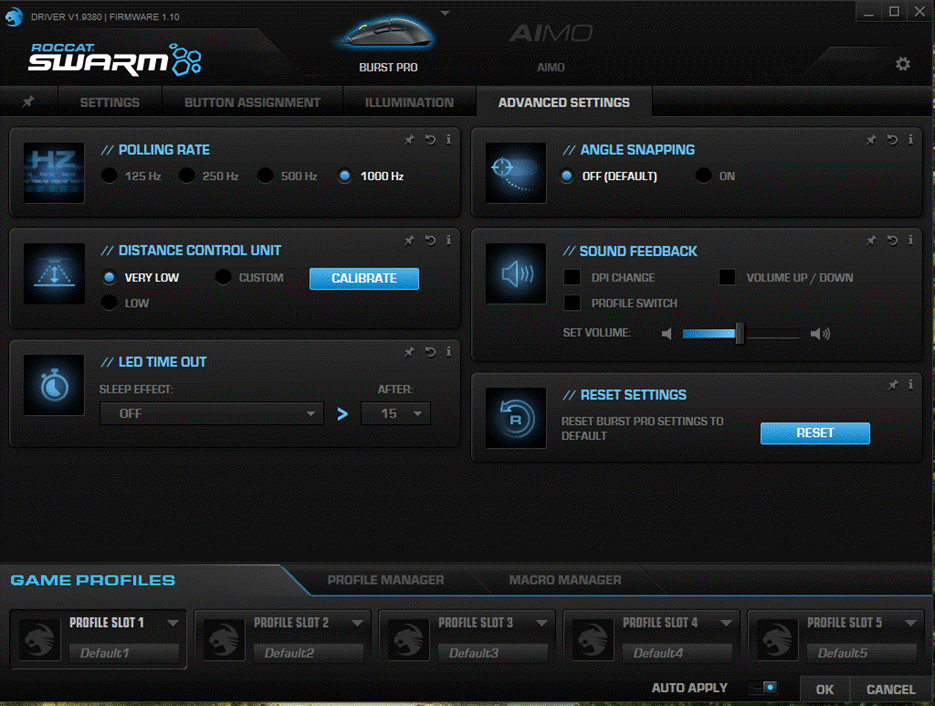Select 1000 Hz polling rate
Viewport: 935px width, 706px height.
click(x=345, y=176)
